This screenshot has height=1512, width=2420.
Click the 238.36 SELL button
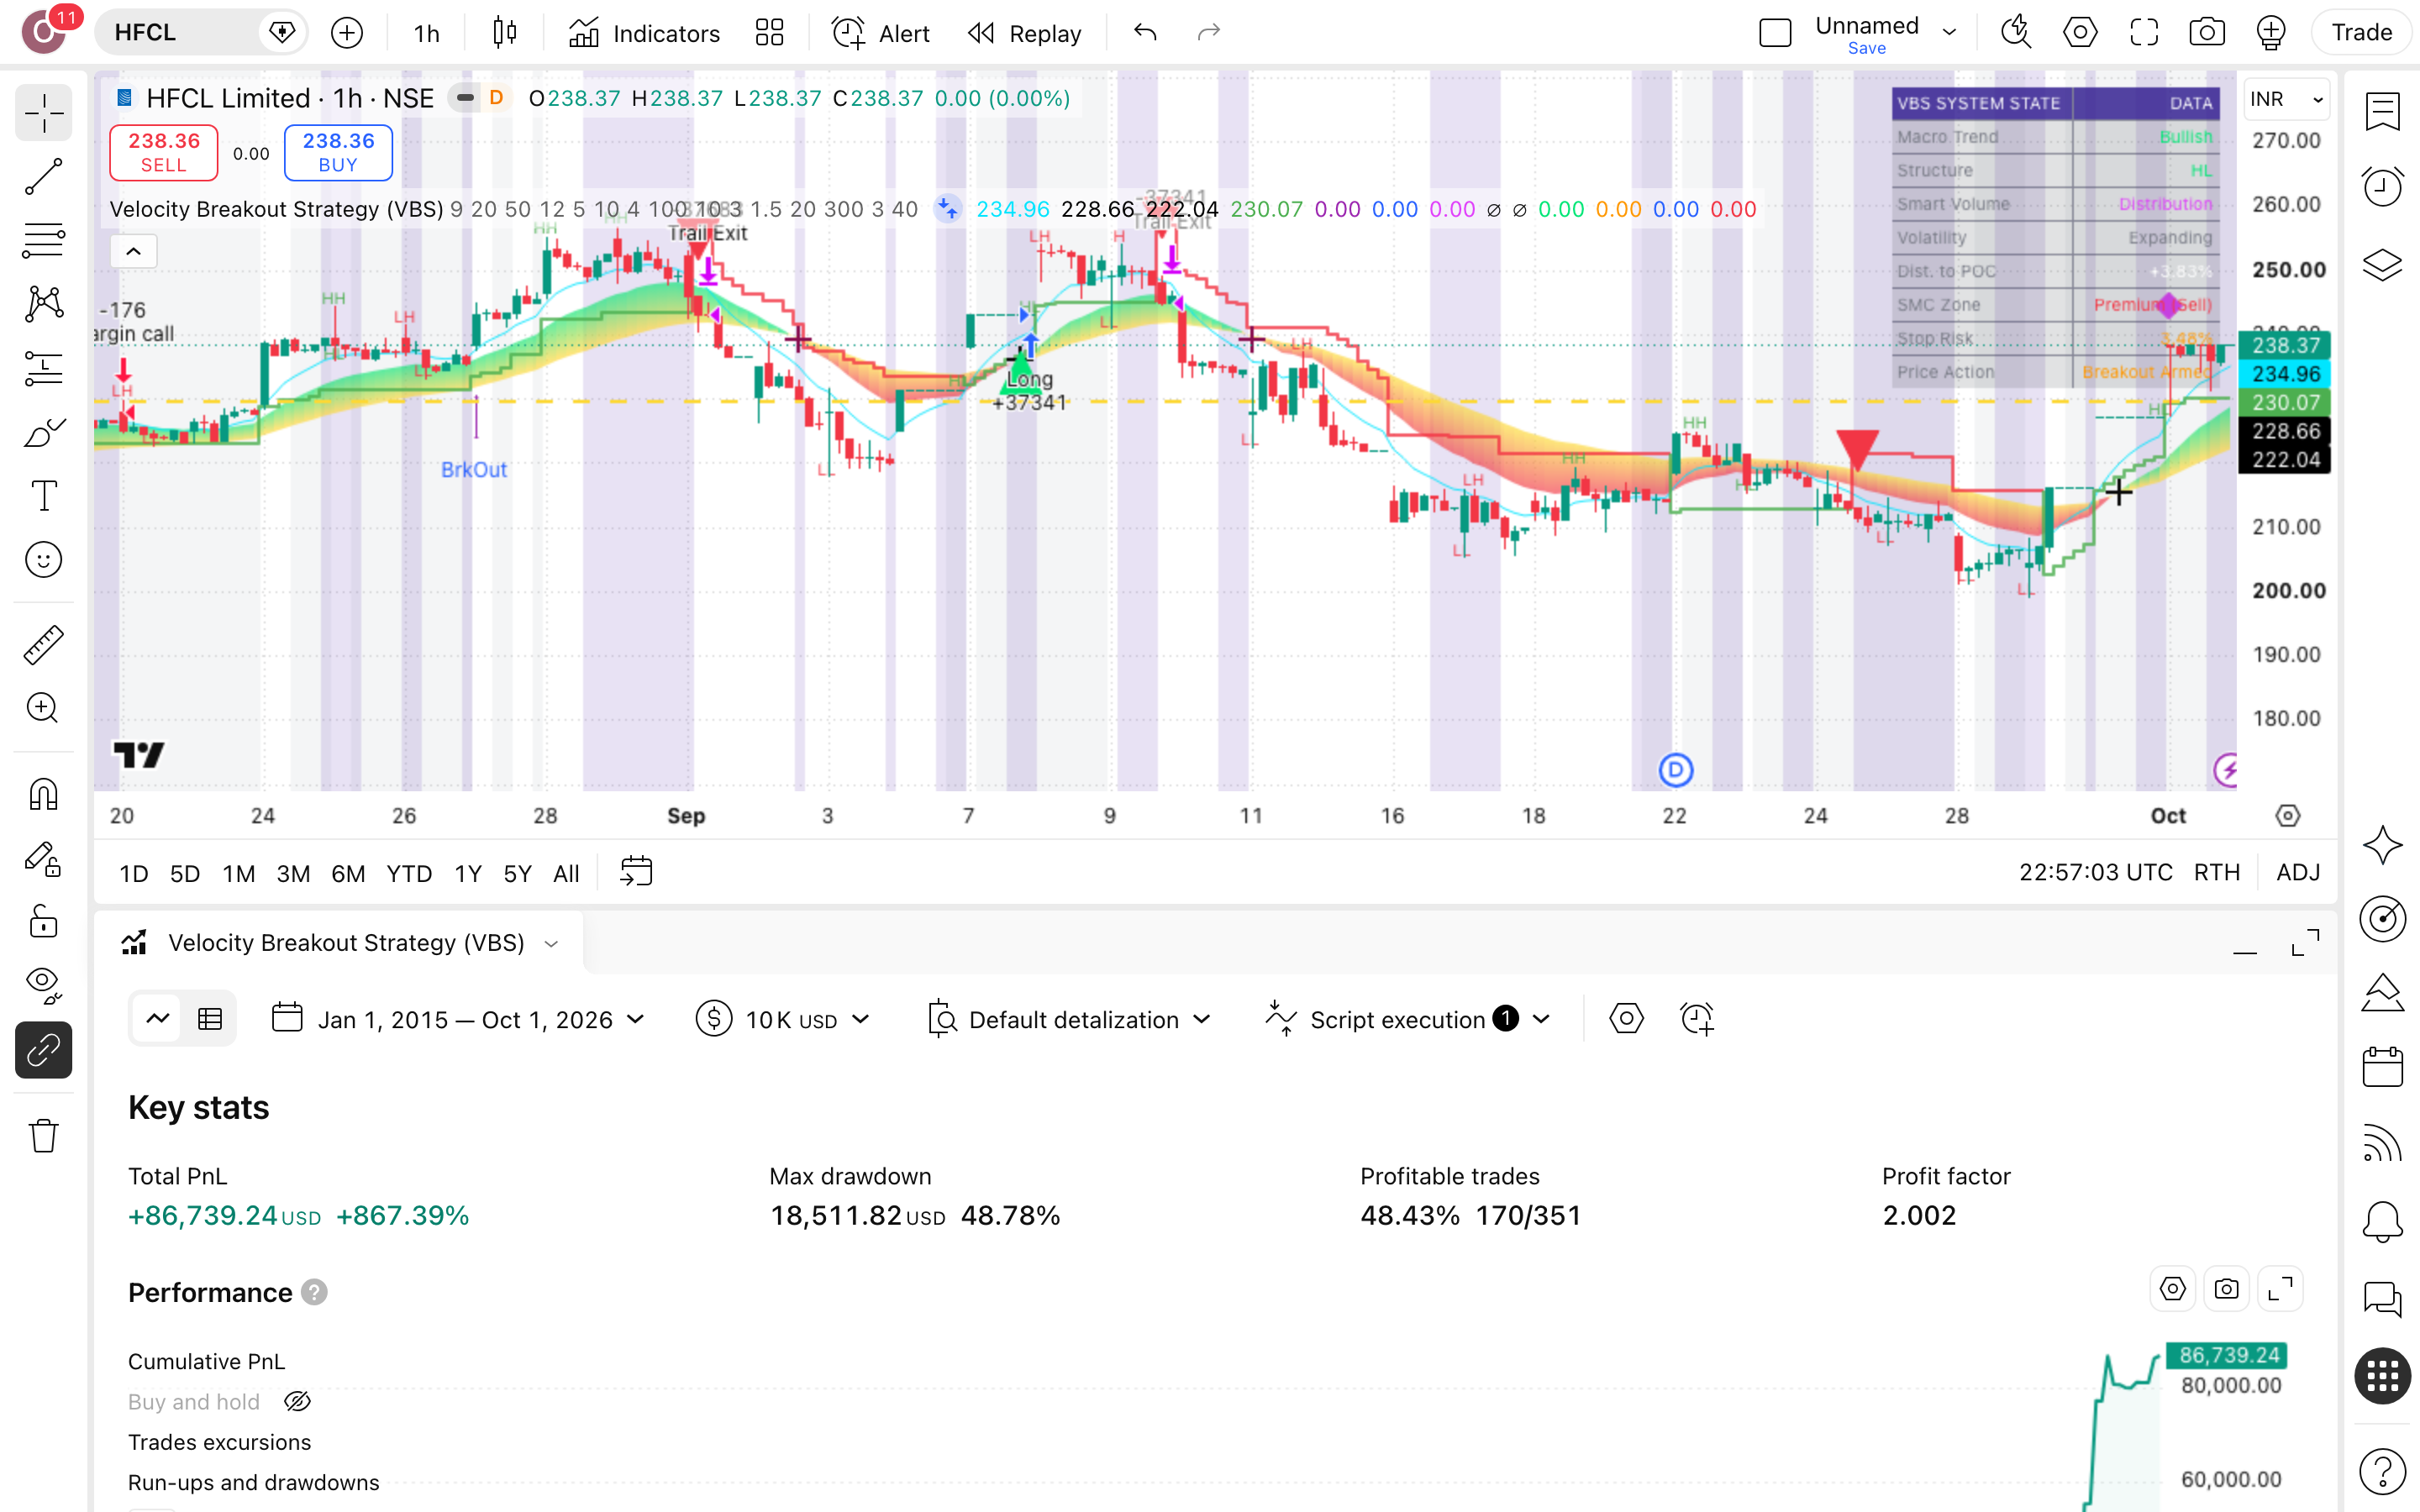pyautogui.click(x=164, y=152)
